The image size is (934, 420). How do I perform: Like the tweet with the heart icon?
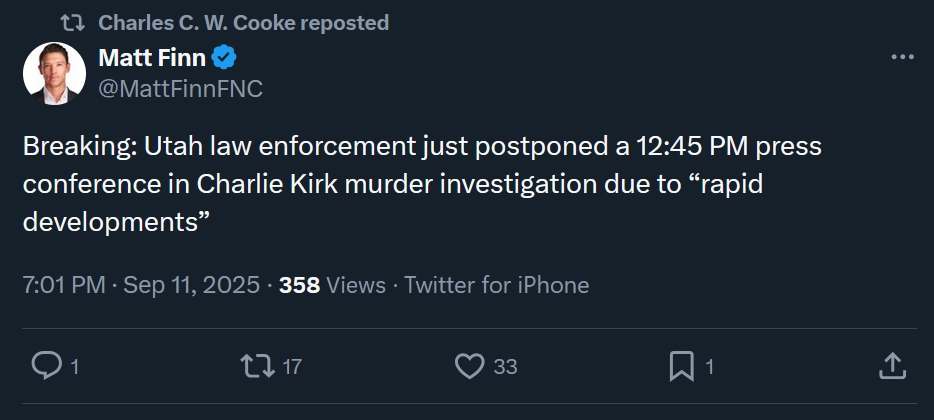[x=469, y=367]
